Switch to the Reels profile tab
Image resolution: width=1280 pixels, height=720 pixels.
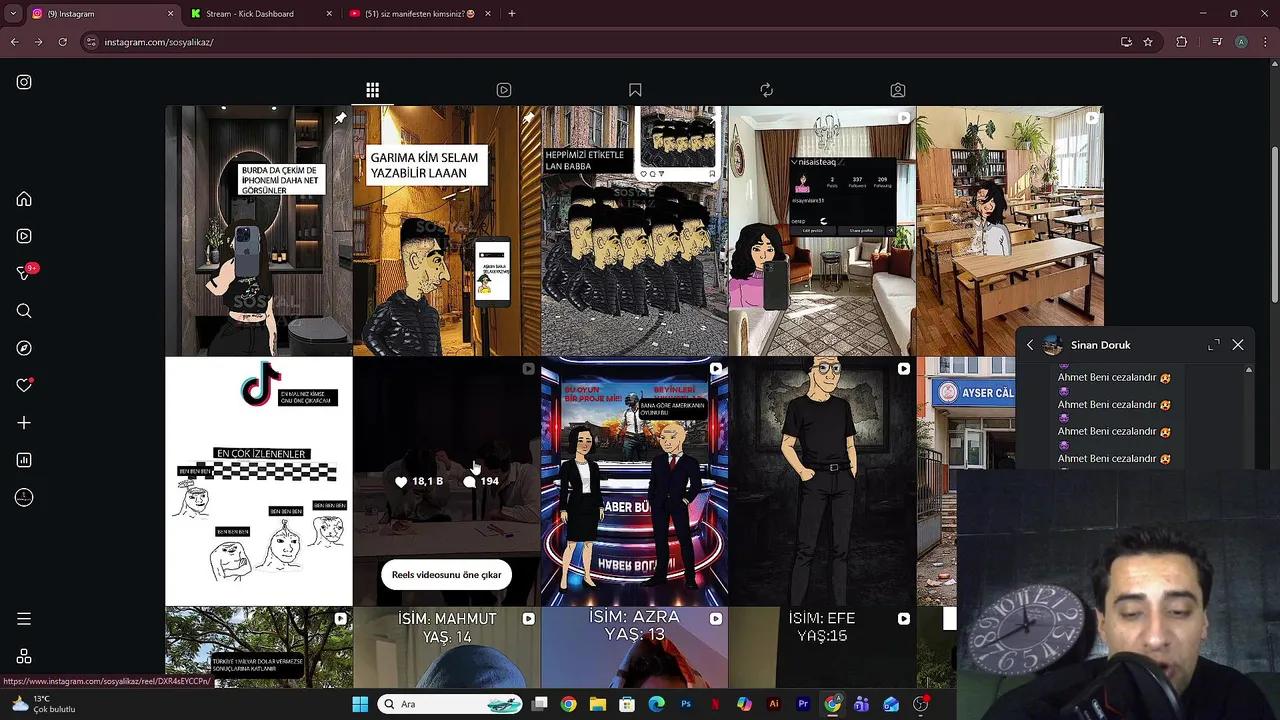coord(504,90)
